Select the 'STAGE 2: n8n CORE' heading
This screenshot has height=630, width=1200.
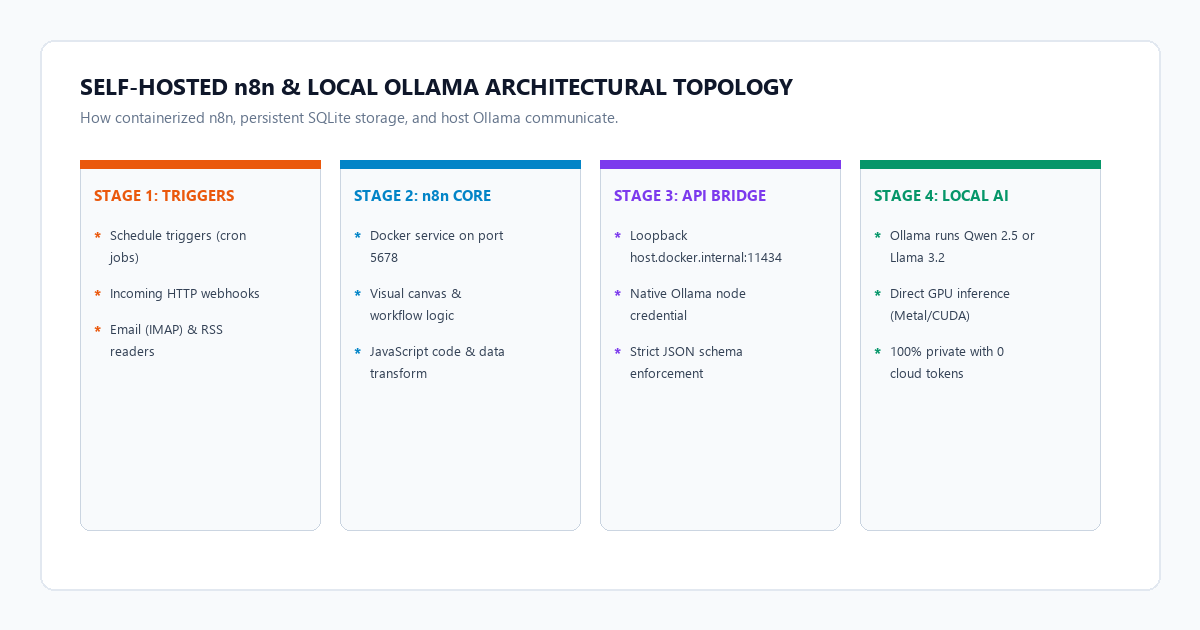coord(423,196)
